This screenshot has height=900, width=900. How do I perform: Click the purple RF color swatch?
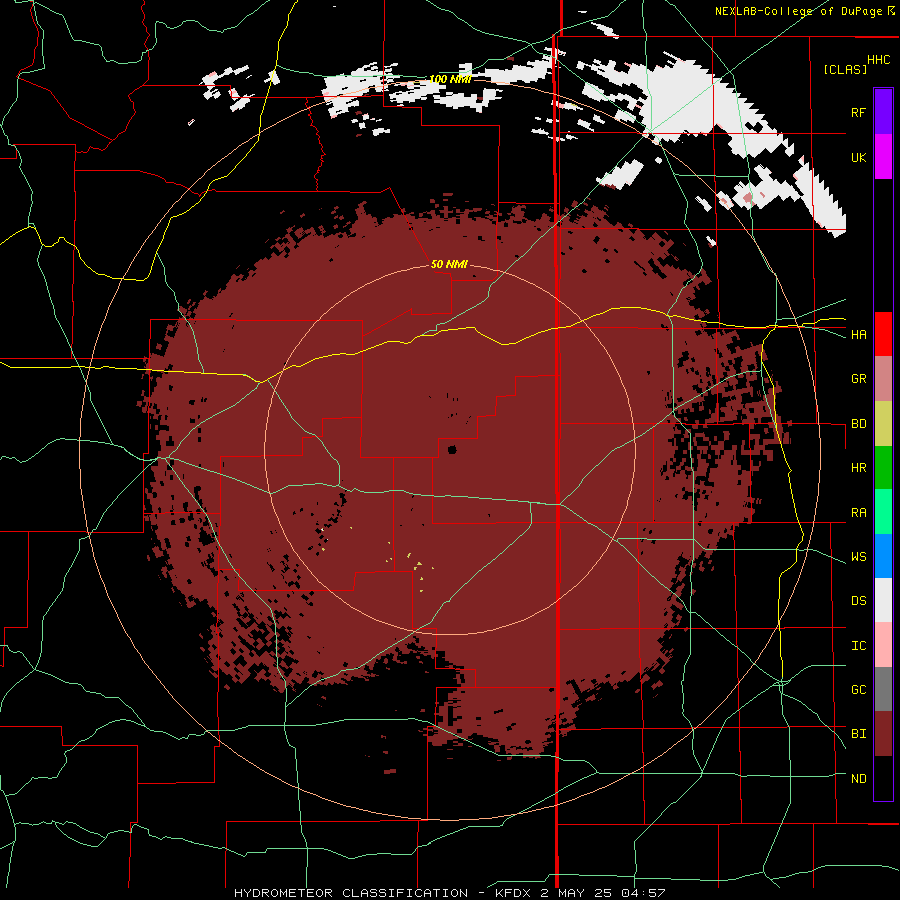point(883,112)
